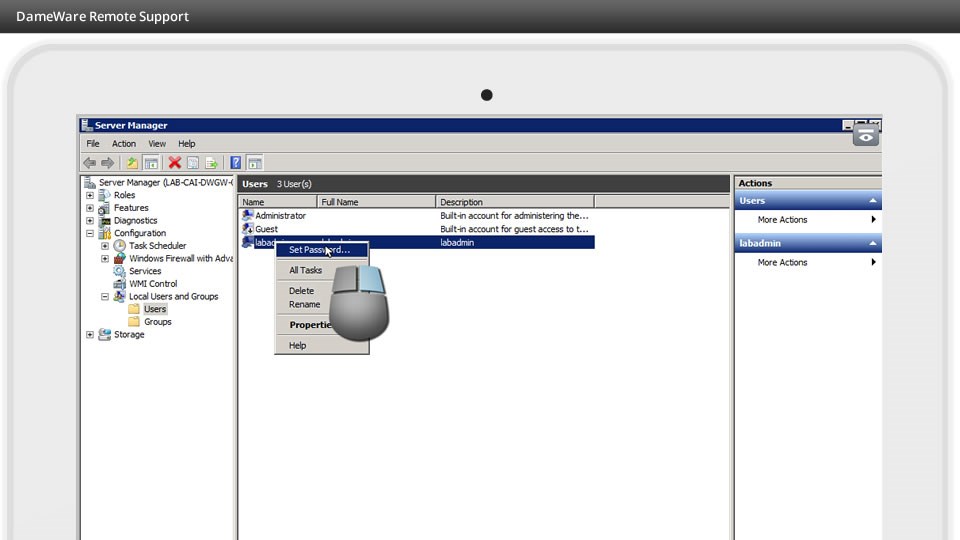
Task: Expand the Diagnostics tree node
Action: pos(90,220)
